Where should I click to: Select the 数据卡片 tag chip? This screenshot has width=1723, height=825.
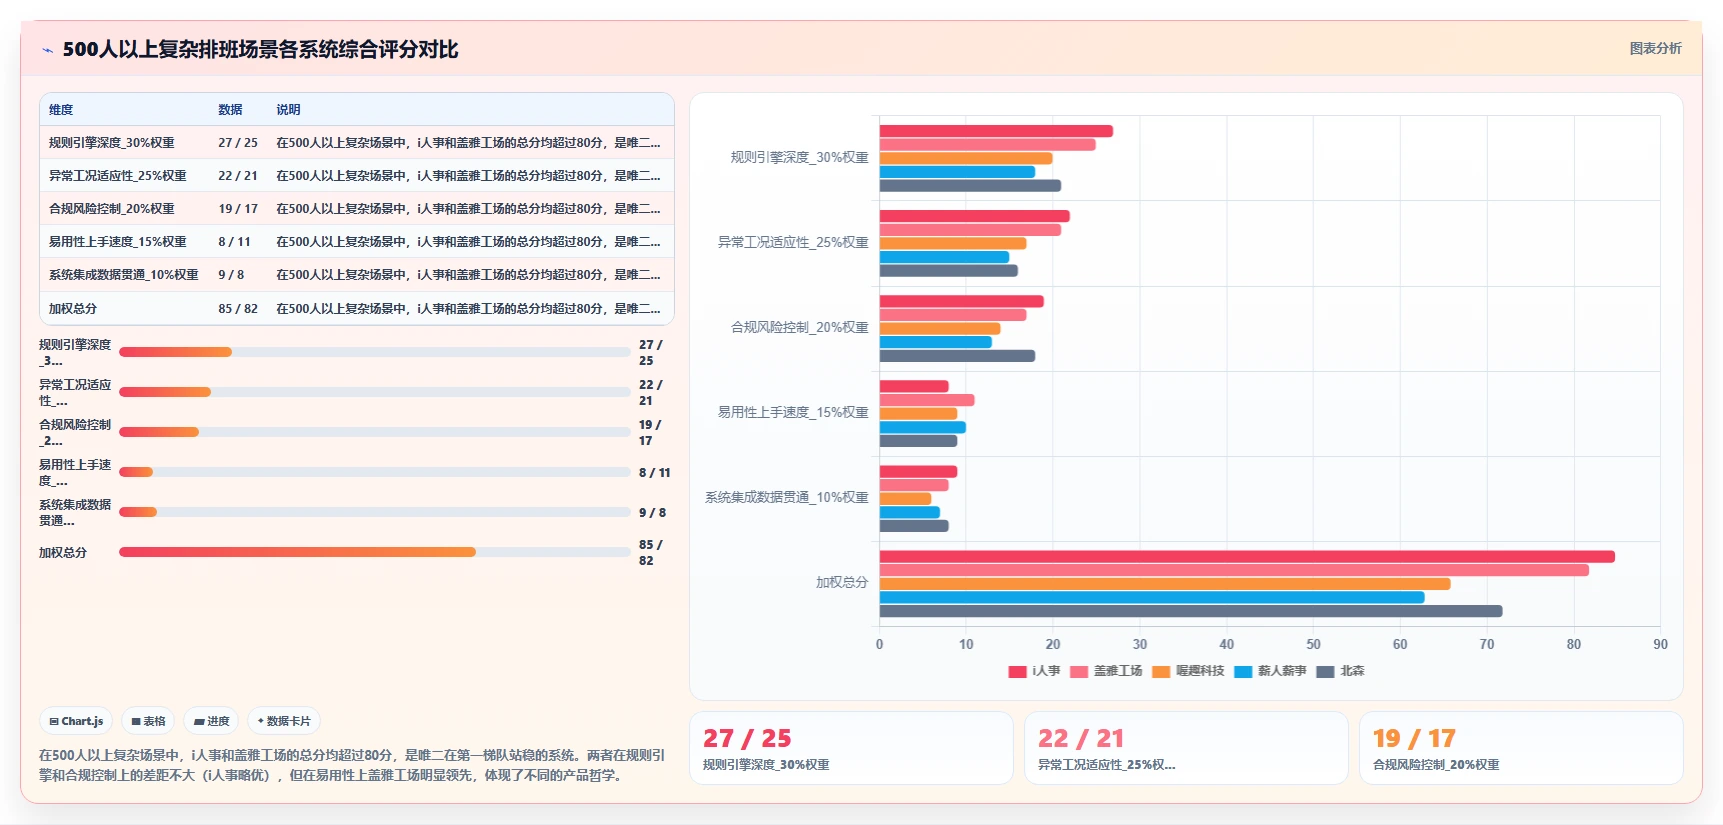pyautogui.click(x=284, y=721)
